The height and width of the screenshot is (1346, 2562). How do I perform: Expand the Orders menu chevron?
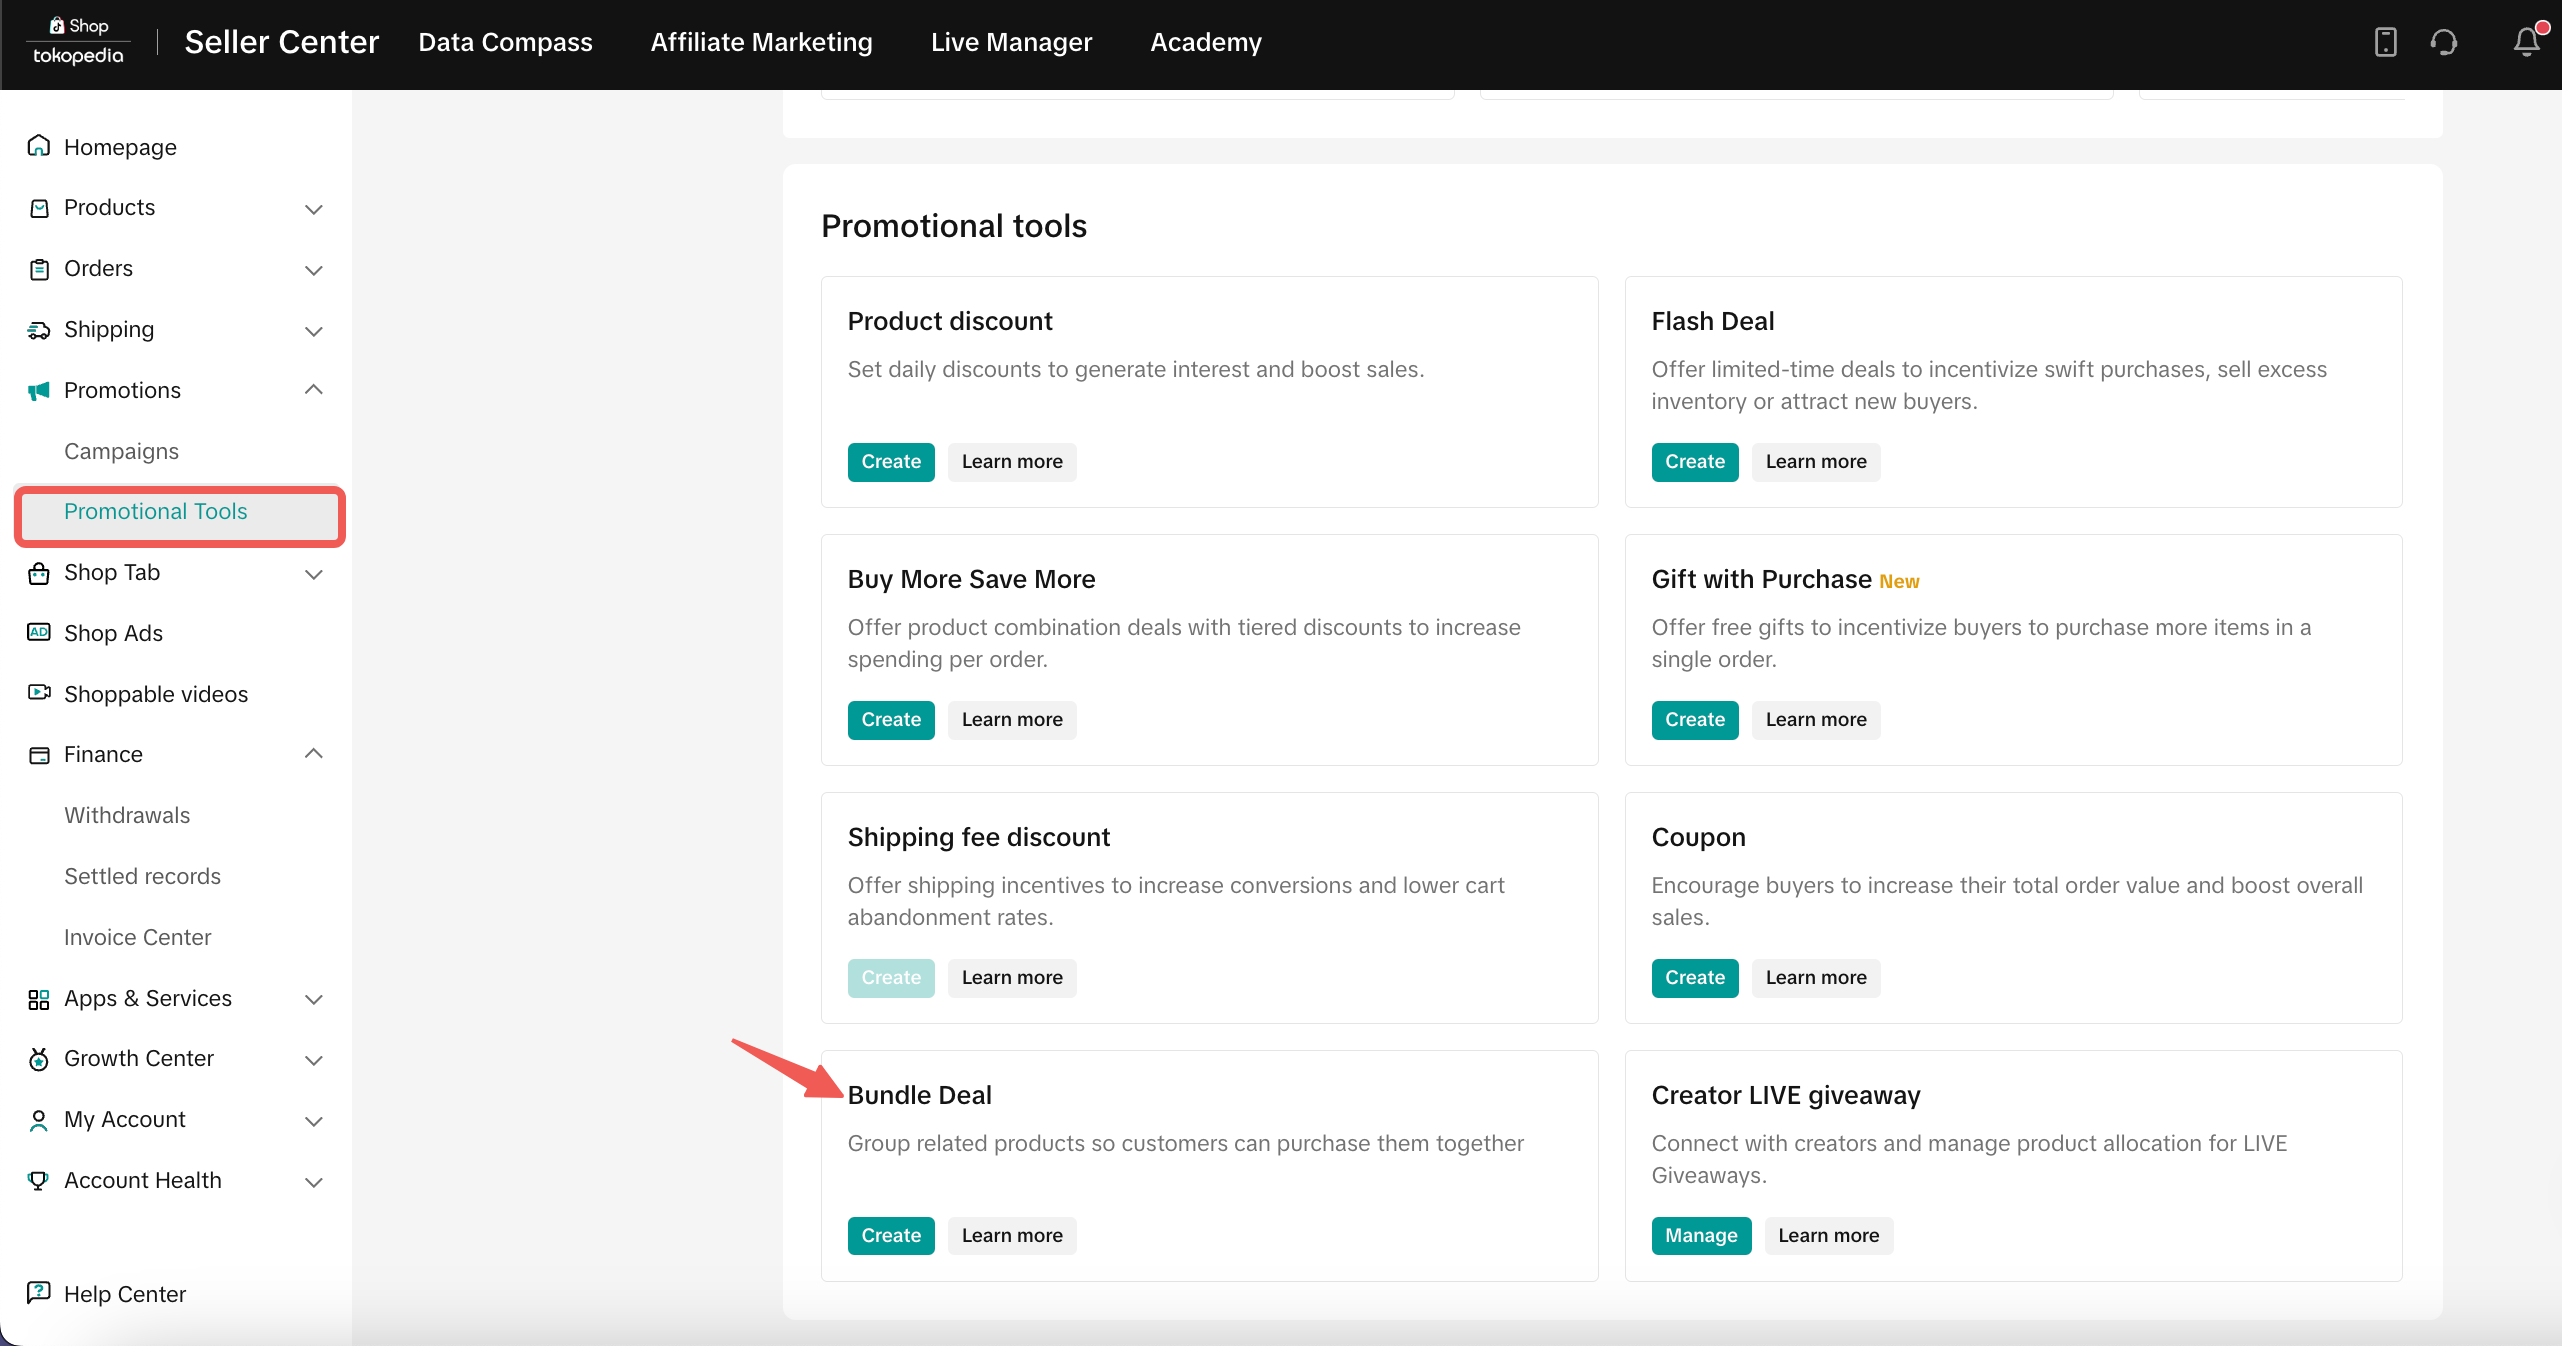click(313, 270)
